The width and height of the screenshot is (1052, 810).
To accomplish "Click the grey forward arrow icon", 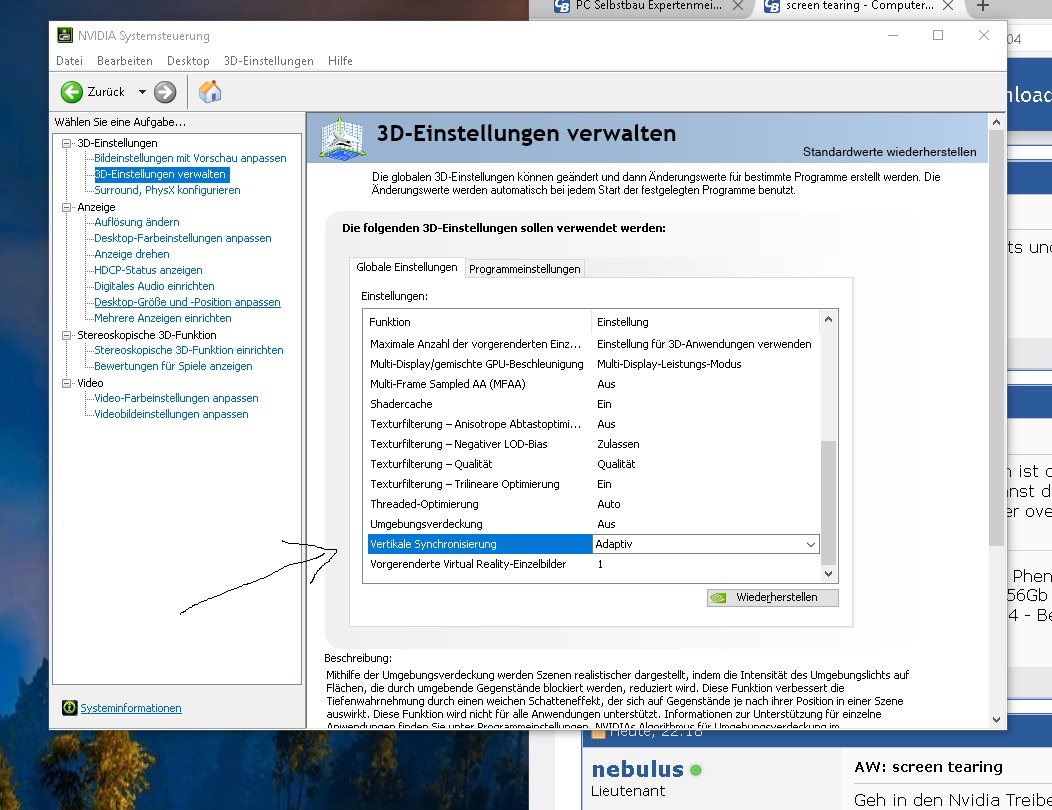I will click(x=165, y=92).
